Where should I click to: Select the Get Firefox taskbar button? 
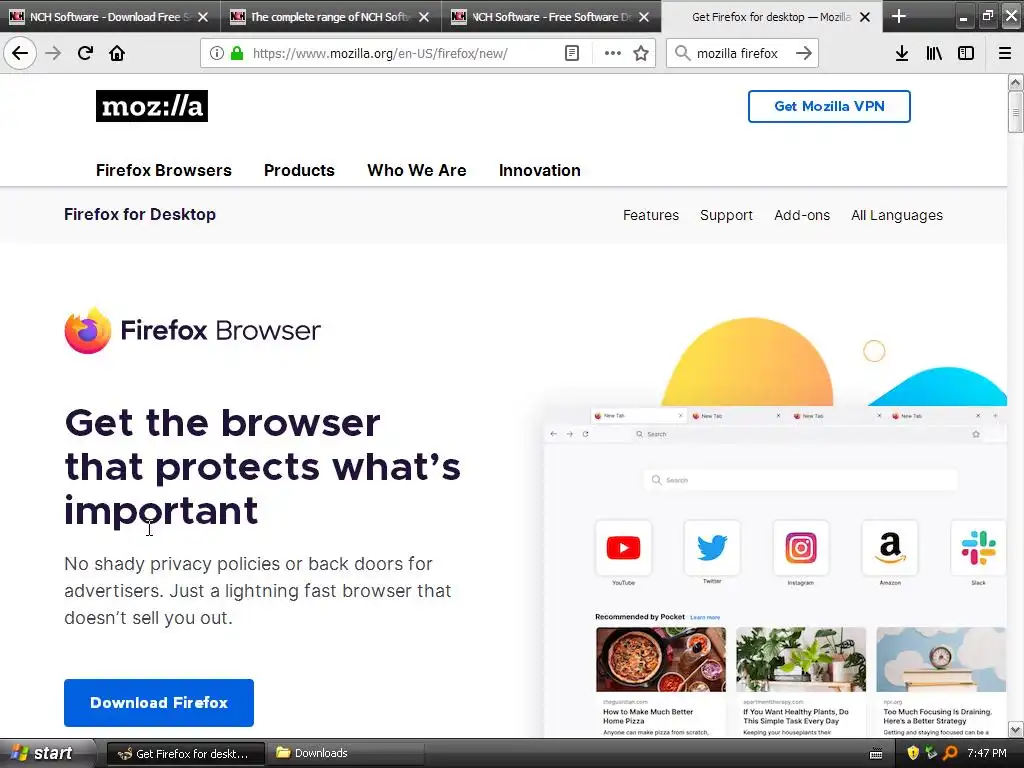[x=185, y=754]
